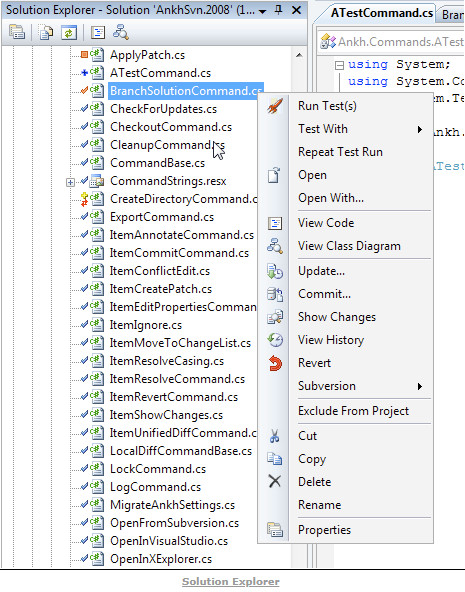
Task: Select MigrateAnkhSettings.cs in the tree
Action: tap(172, 505)
